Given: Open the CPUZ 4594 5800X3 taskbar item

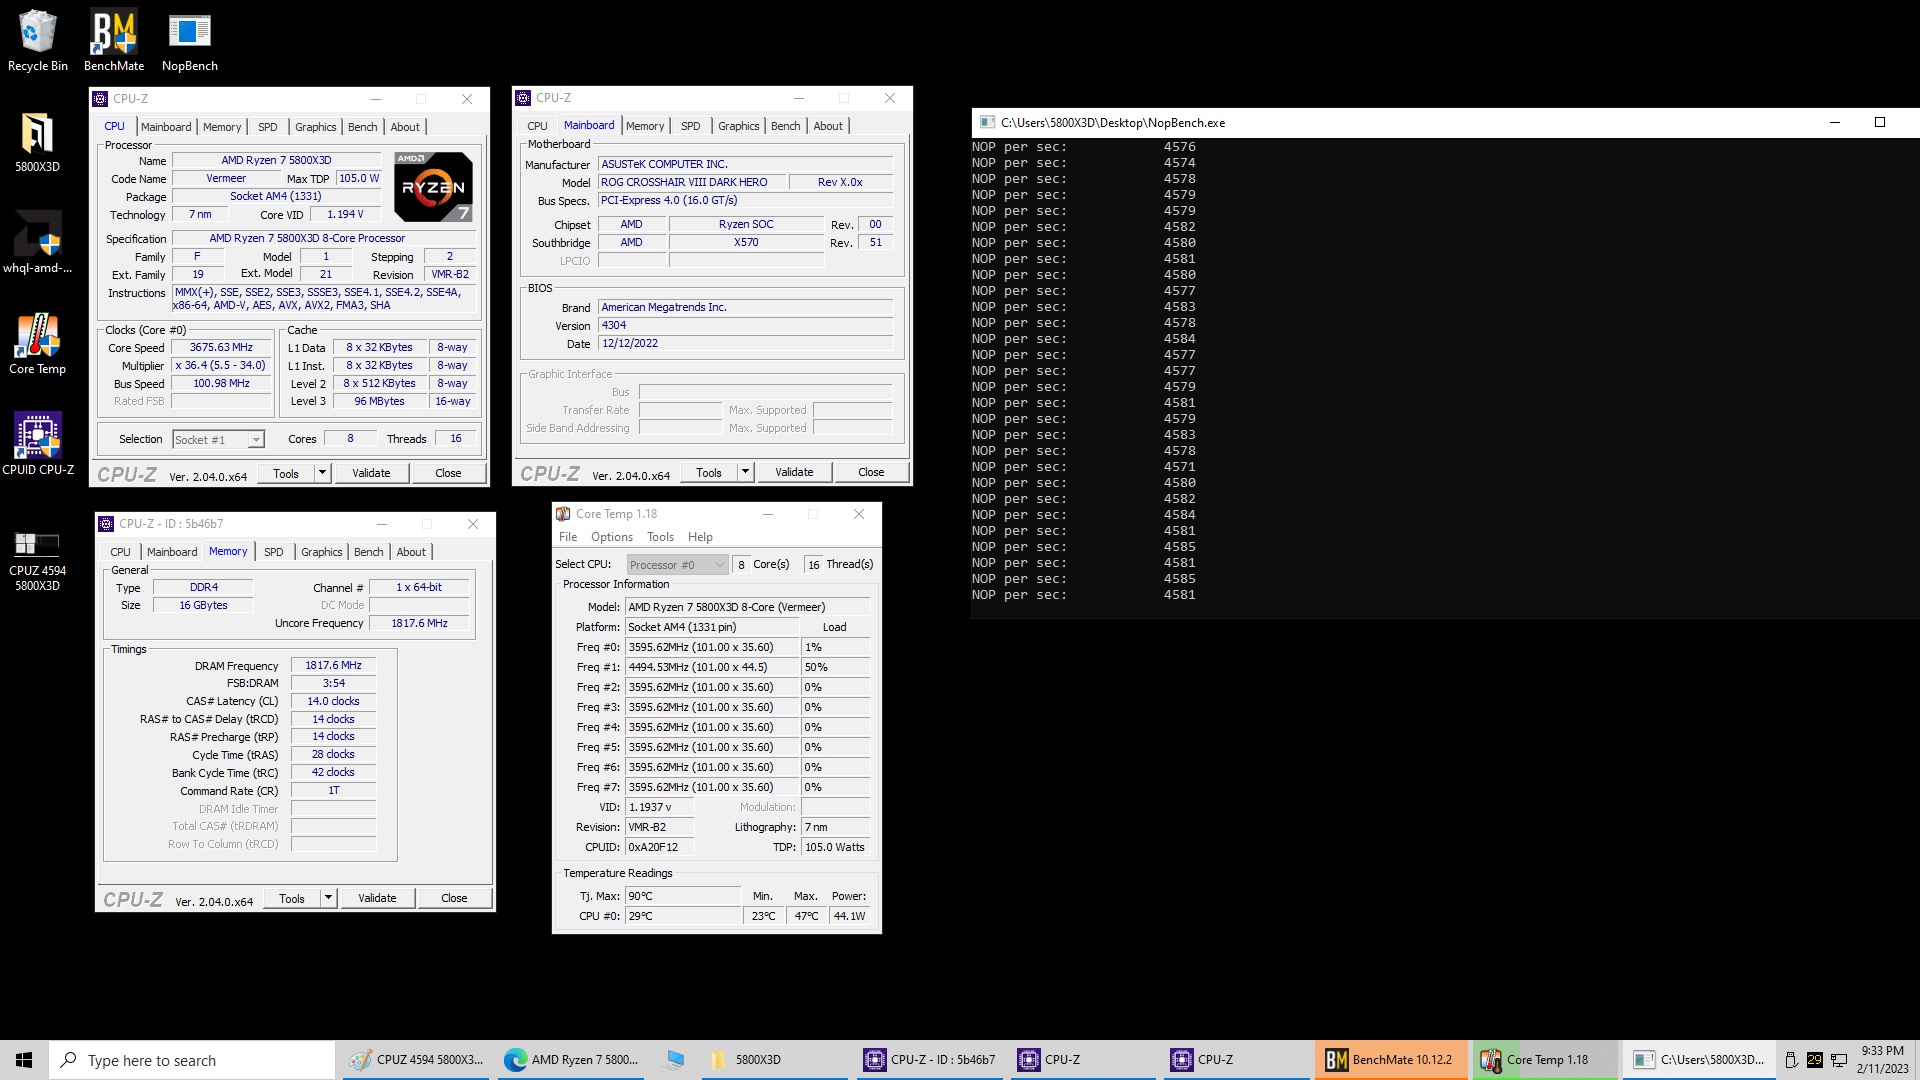Looking at the screenshot, I should click(x=416, y=1060).
